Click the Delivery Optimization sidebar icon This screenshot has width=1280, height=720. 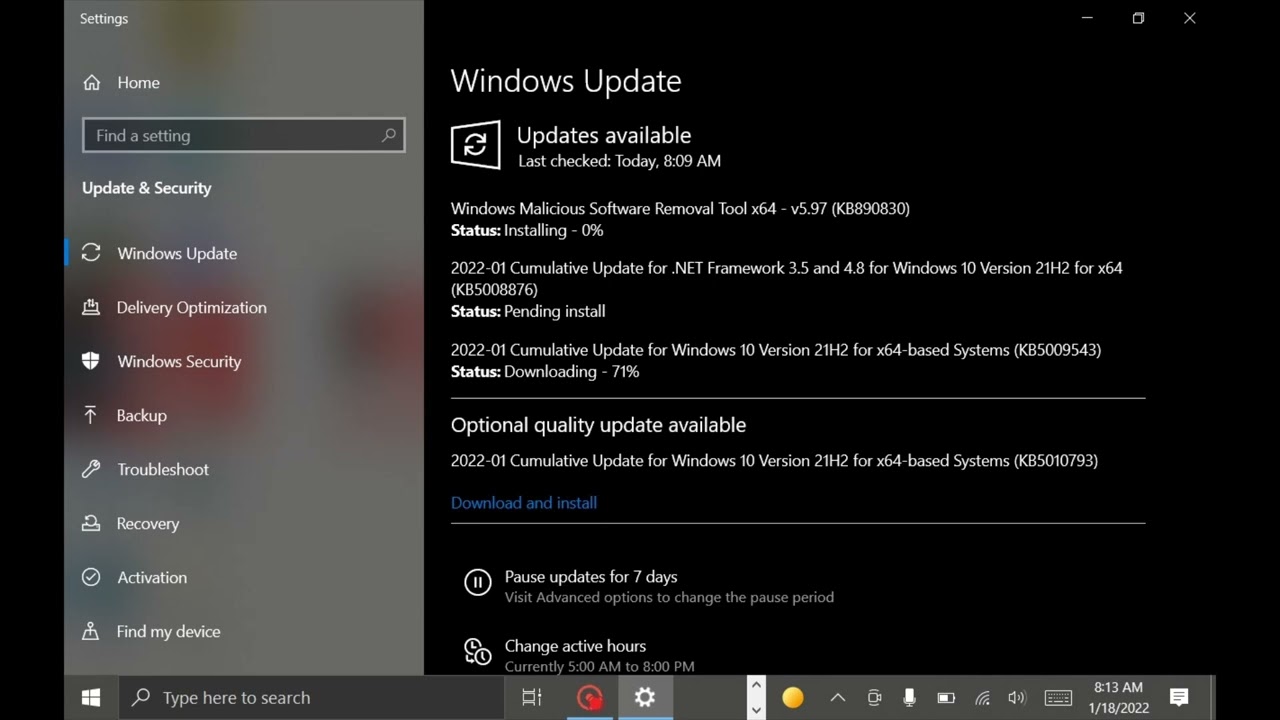point(91,307)
